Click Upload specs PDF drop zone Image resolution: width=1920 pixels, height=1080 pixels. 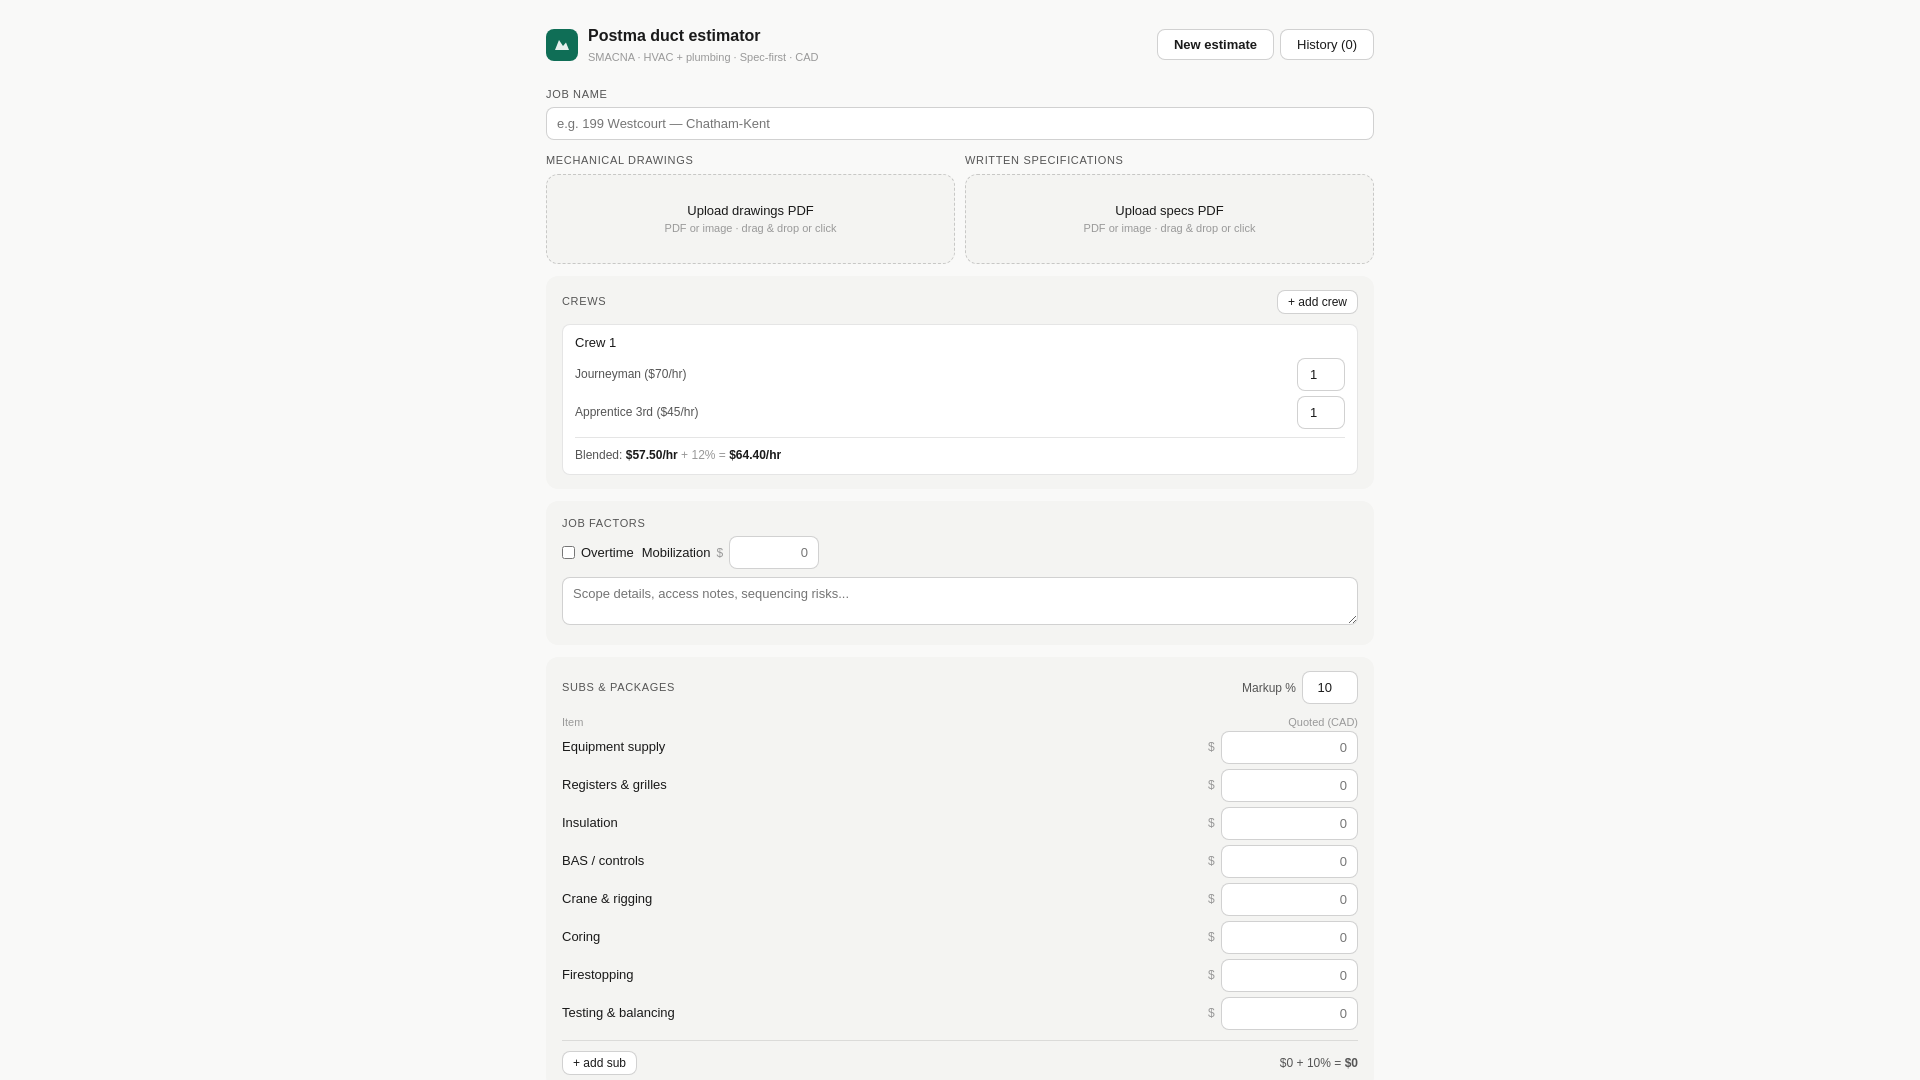pyautogui.click(x=1169, y=219)
